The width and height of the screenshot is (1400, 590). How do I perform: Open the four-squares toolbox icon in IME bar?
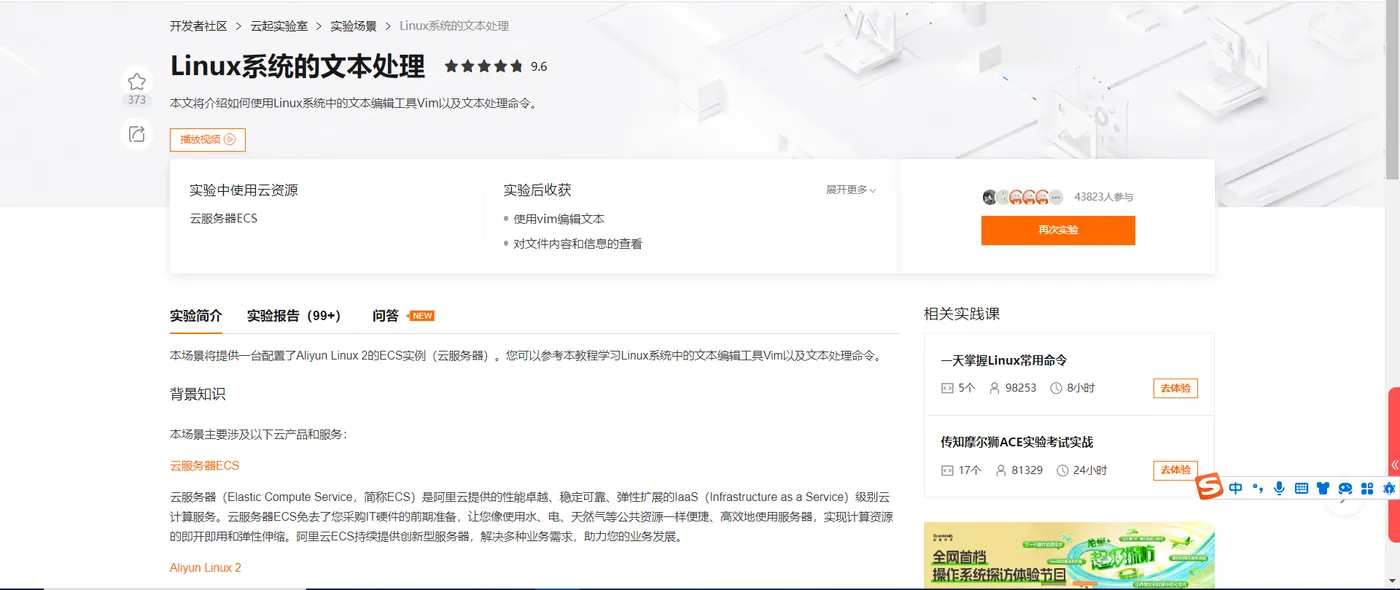1367,488
